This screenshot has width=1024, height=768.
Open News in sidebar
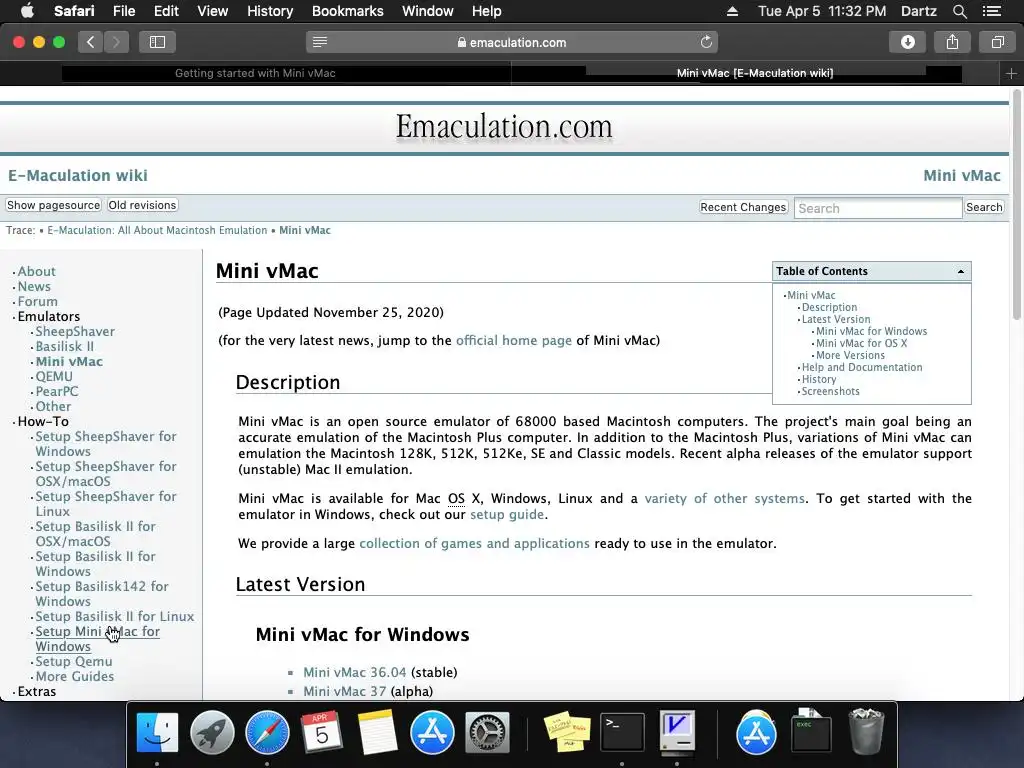(x=34, y=287)
